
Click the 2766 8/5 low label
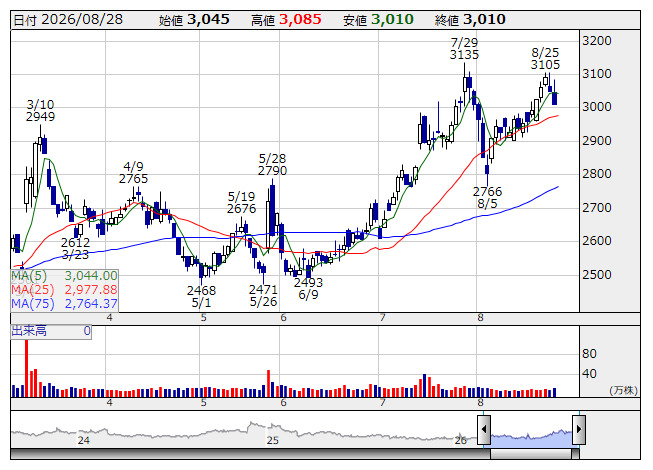[487, 197]
